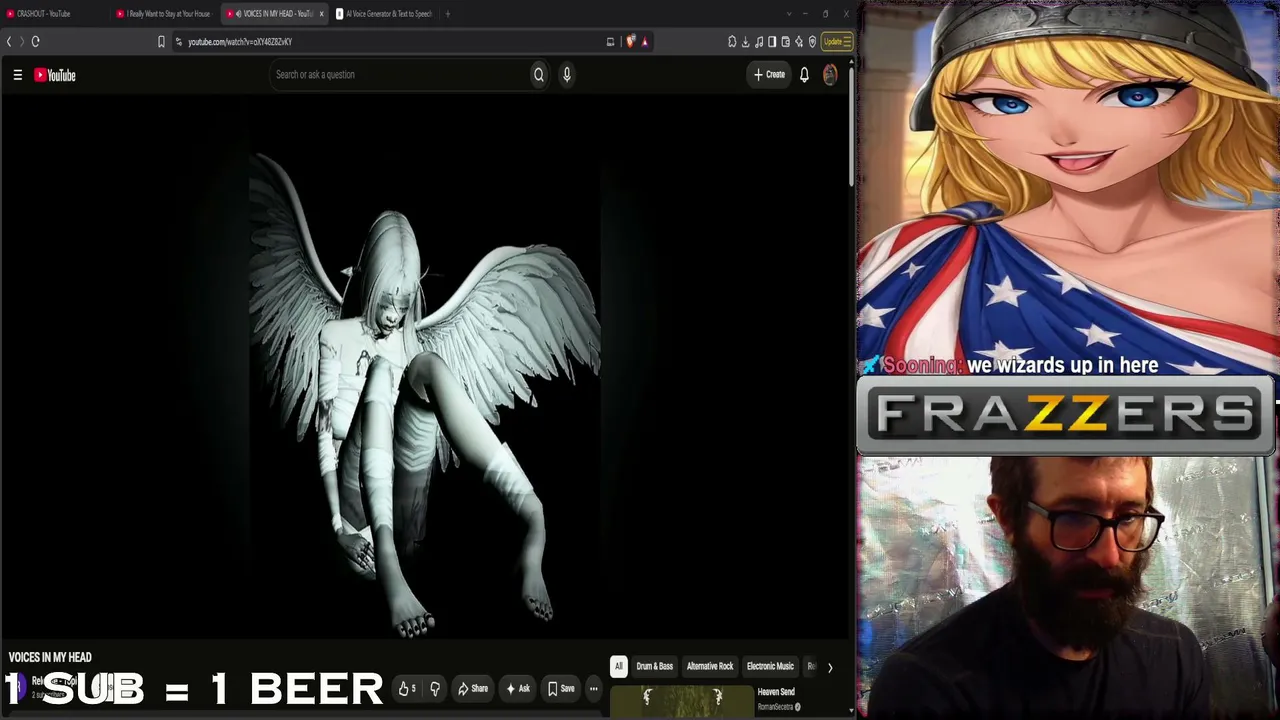This screenshot has width=1280, height=720.
Task: Share the video with Share button
Action: (473, 688)
